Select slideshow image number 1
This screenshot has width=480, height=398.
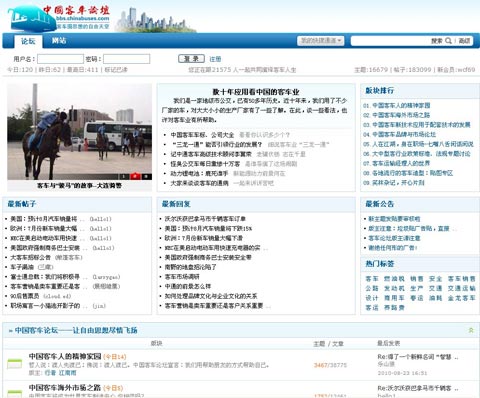click(124, 176)
